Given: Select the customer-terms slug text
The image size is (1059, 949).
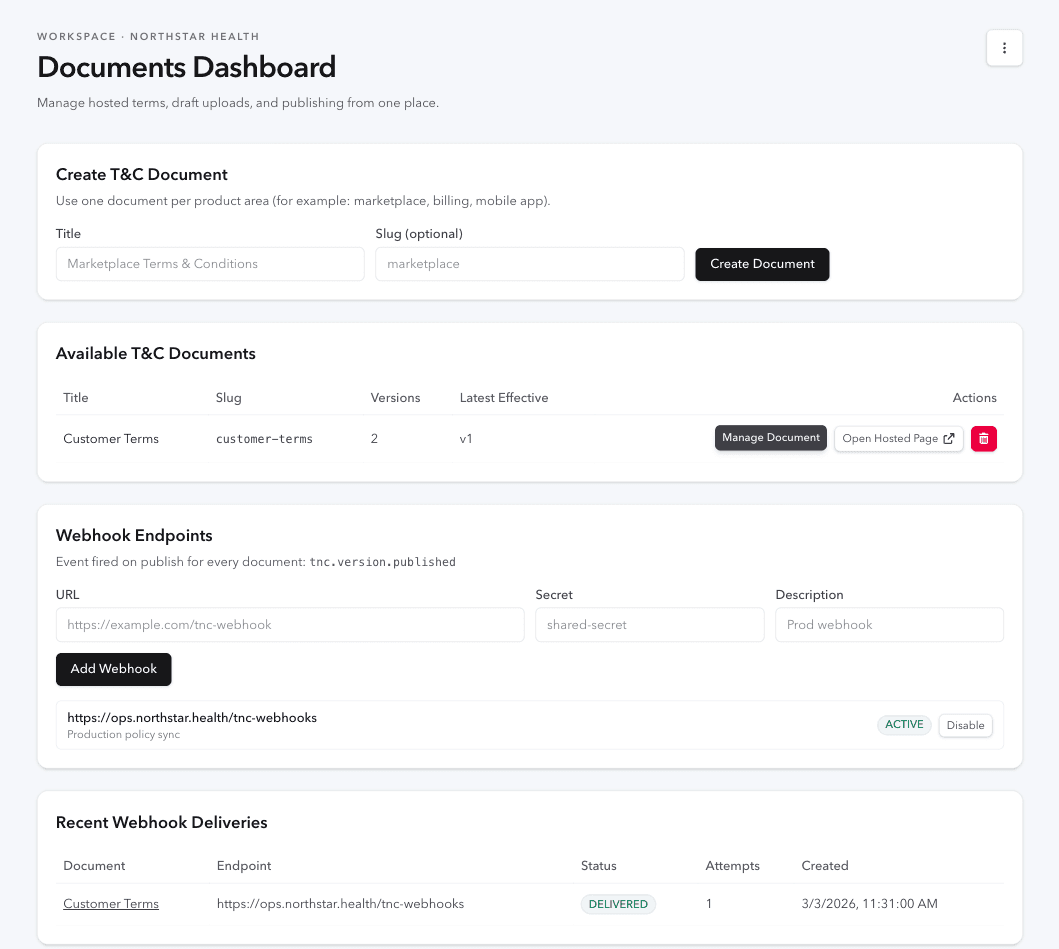Looking at the screenshot, I should point(263,438).
